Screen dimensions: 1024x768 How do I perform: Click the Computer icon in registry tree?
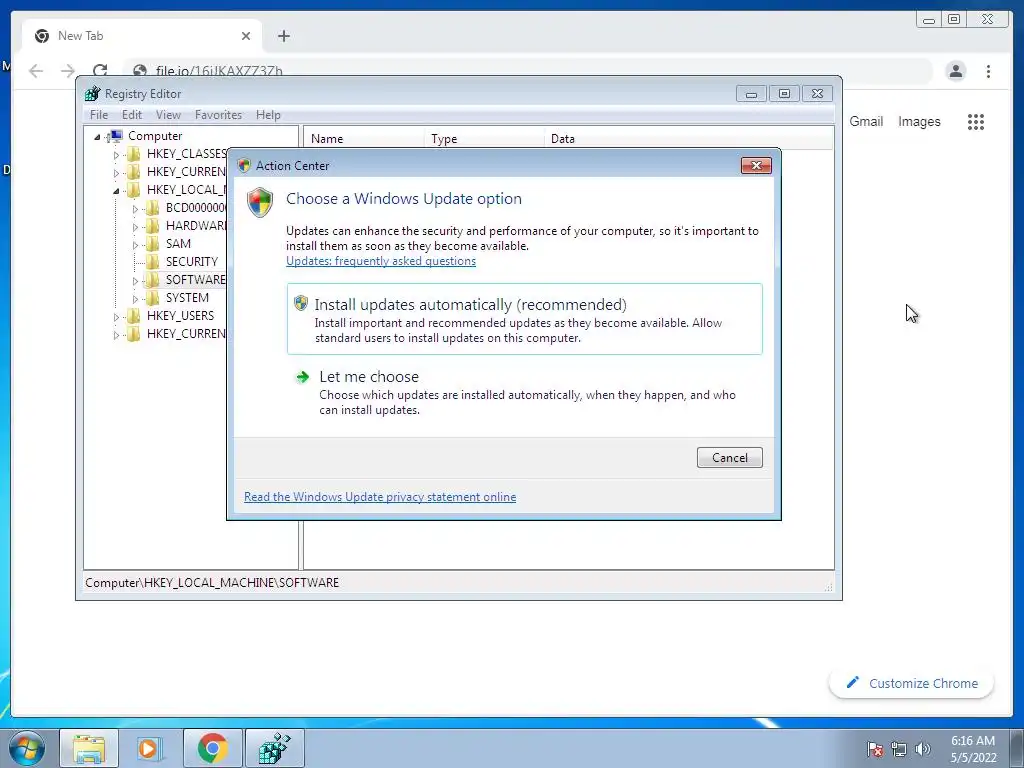pos(116,136)
